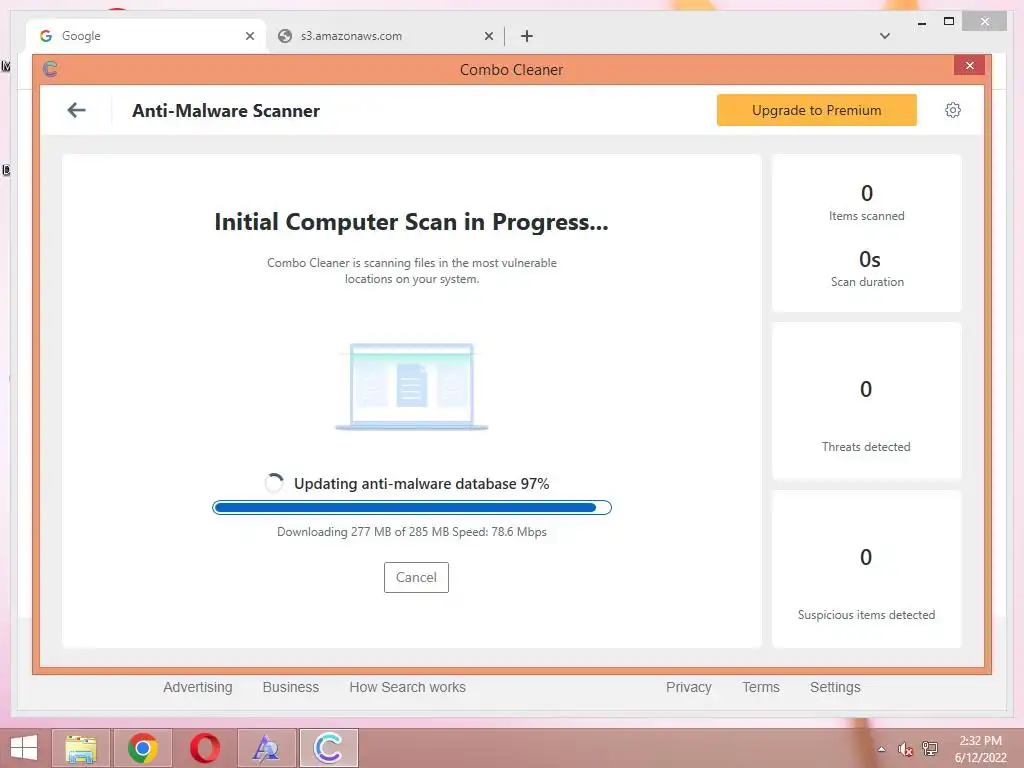Screen dimensions: 1024x768
Task: Switch to the Google browser tab
Action: click(x=145, y=36)
